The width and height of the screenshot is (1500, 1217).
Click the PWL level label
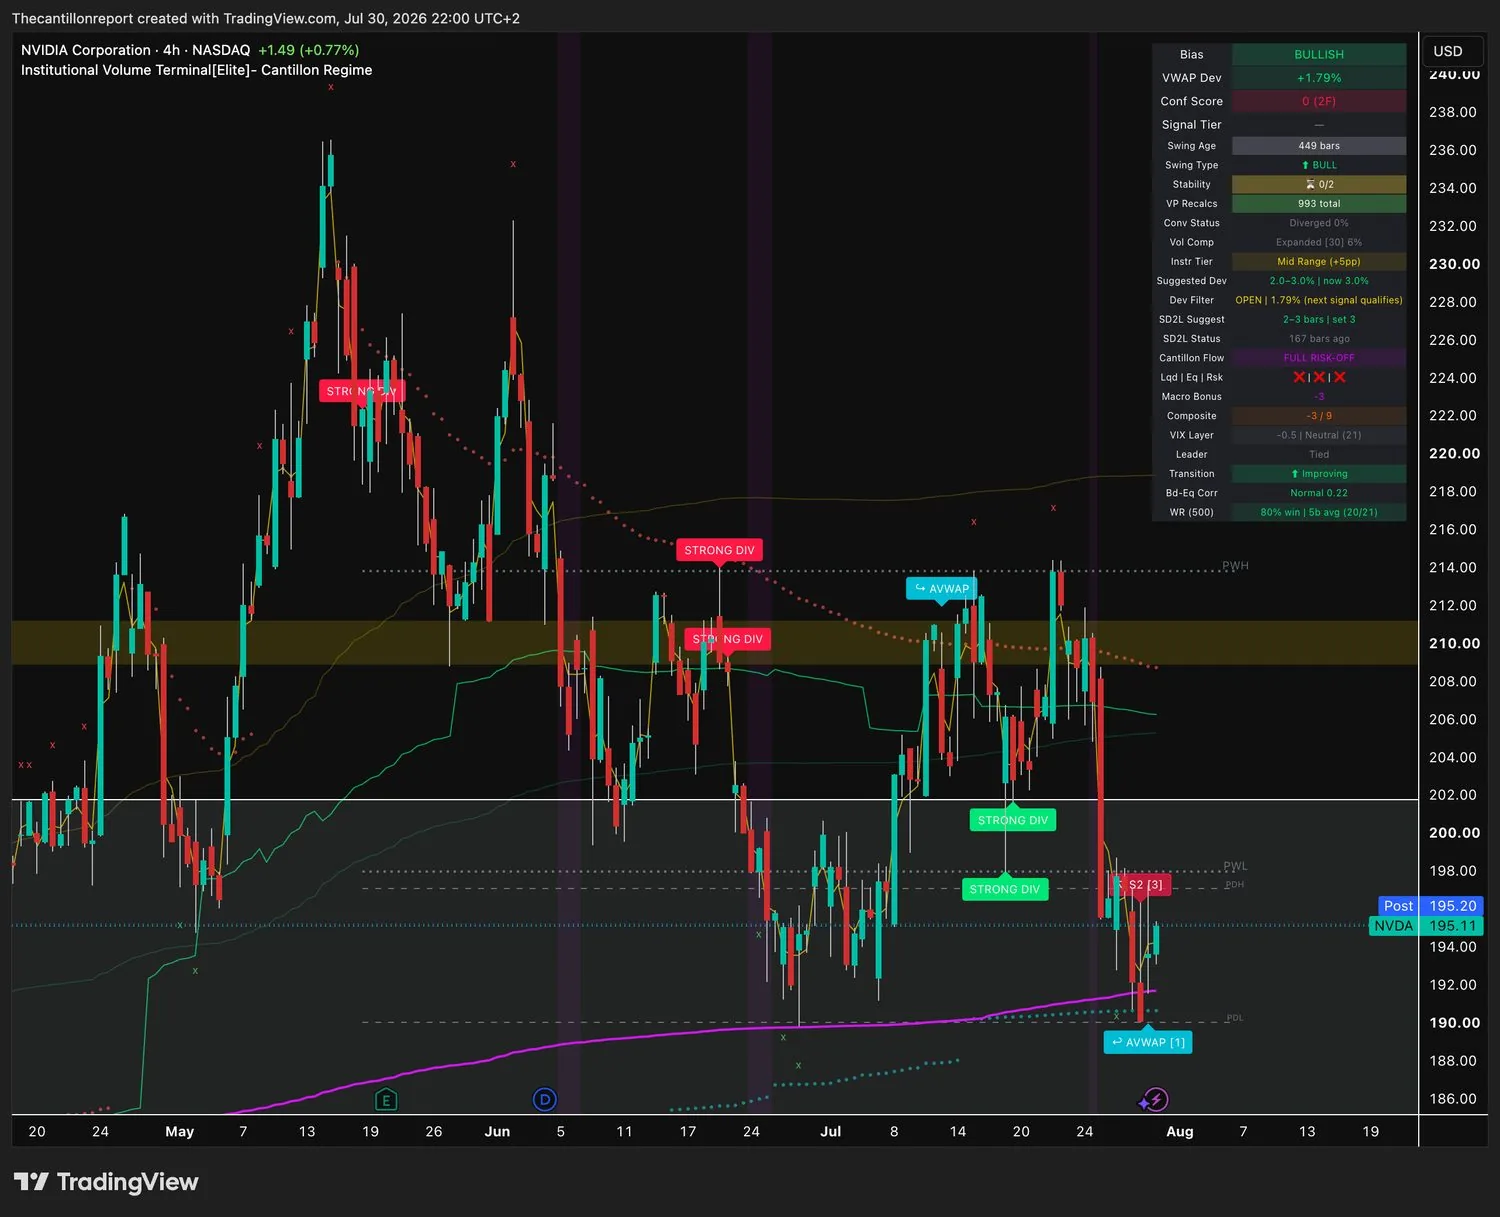click(x=1235, y=867)
